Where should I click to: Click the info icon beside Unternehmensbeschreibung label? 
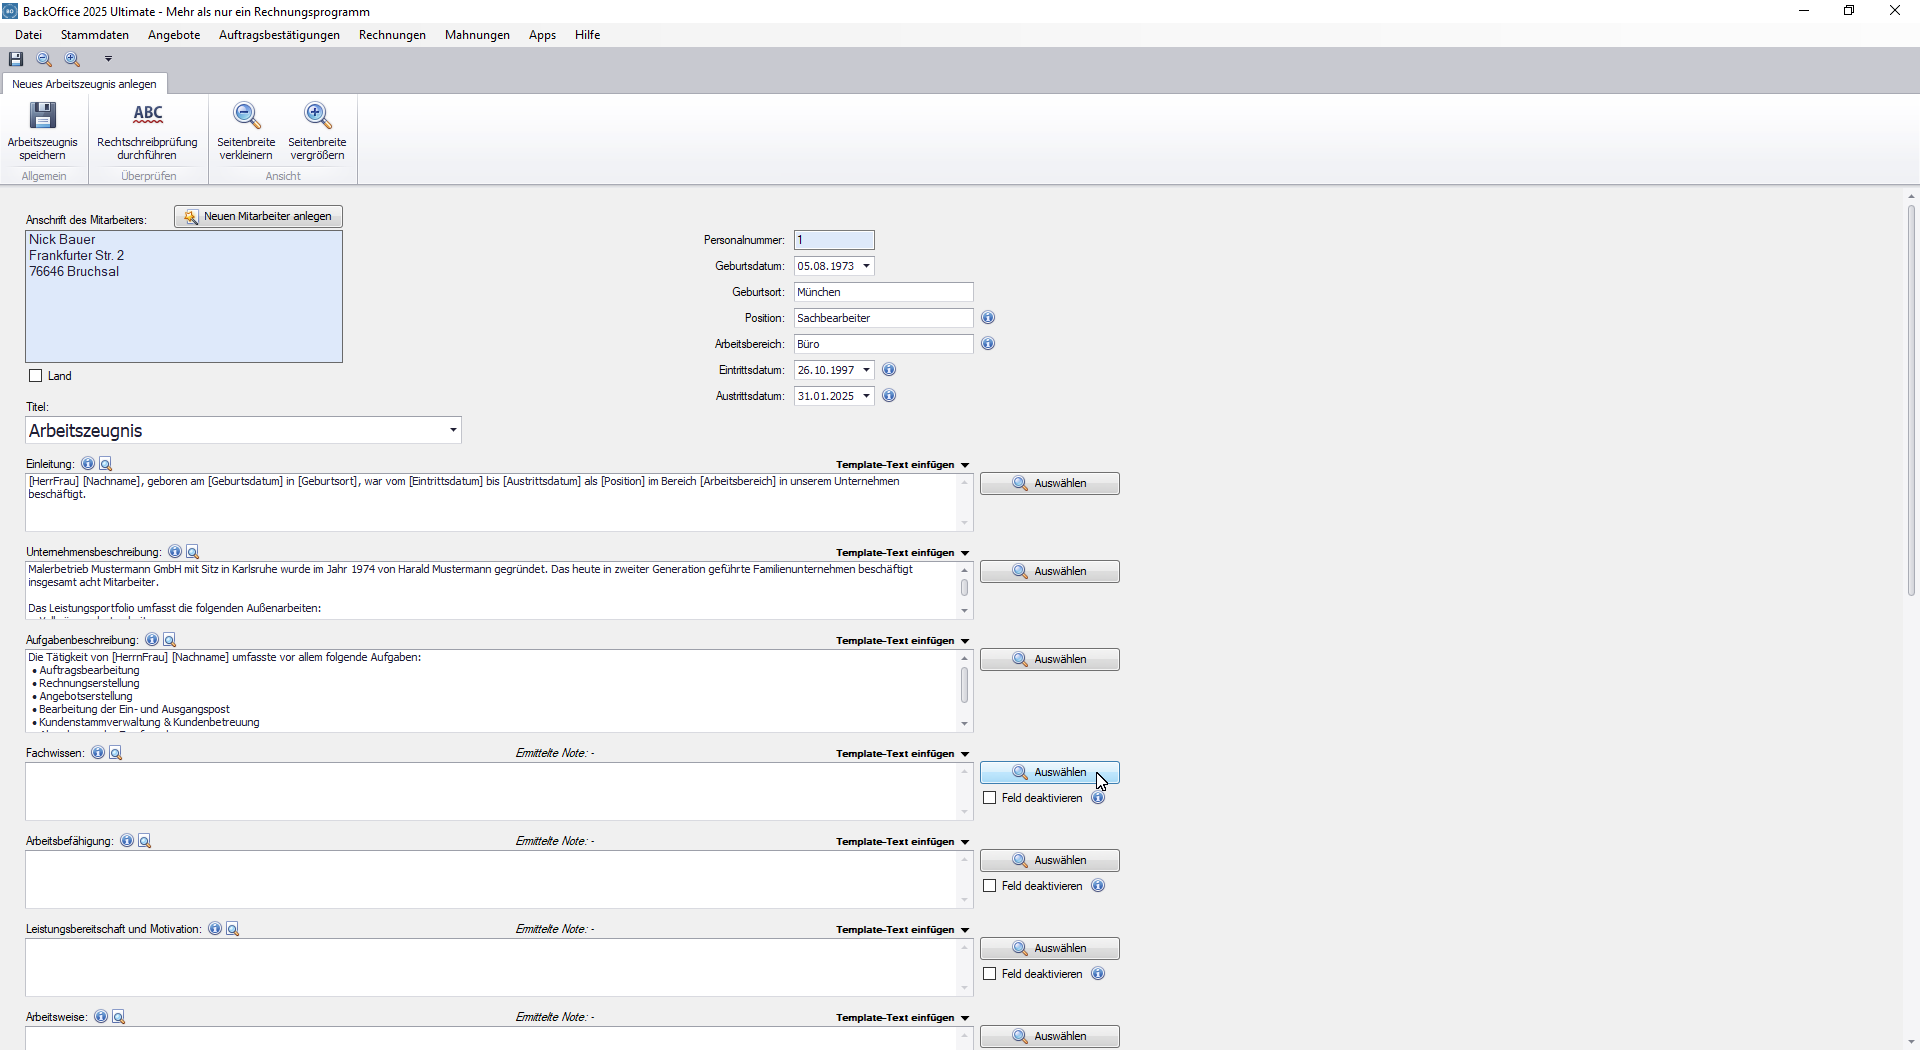coord(175,552)
